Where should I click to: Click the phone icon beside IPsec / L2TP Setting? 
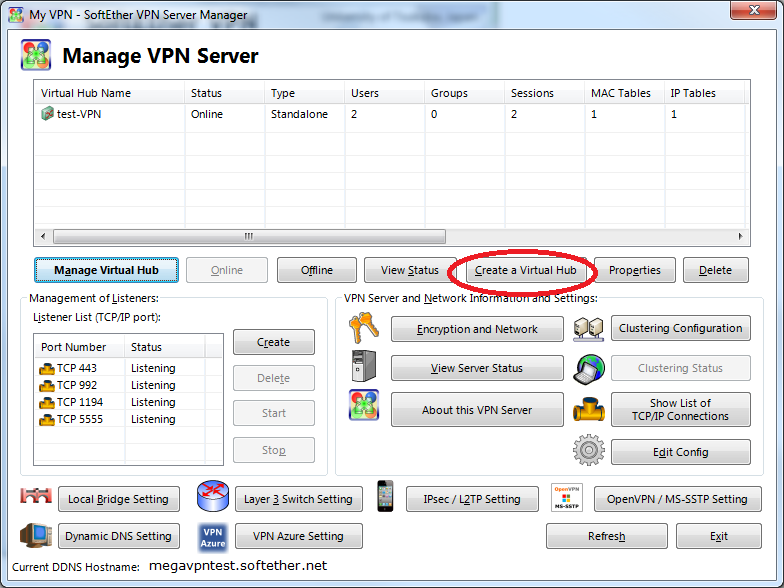(385, 496)
